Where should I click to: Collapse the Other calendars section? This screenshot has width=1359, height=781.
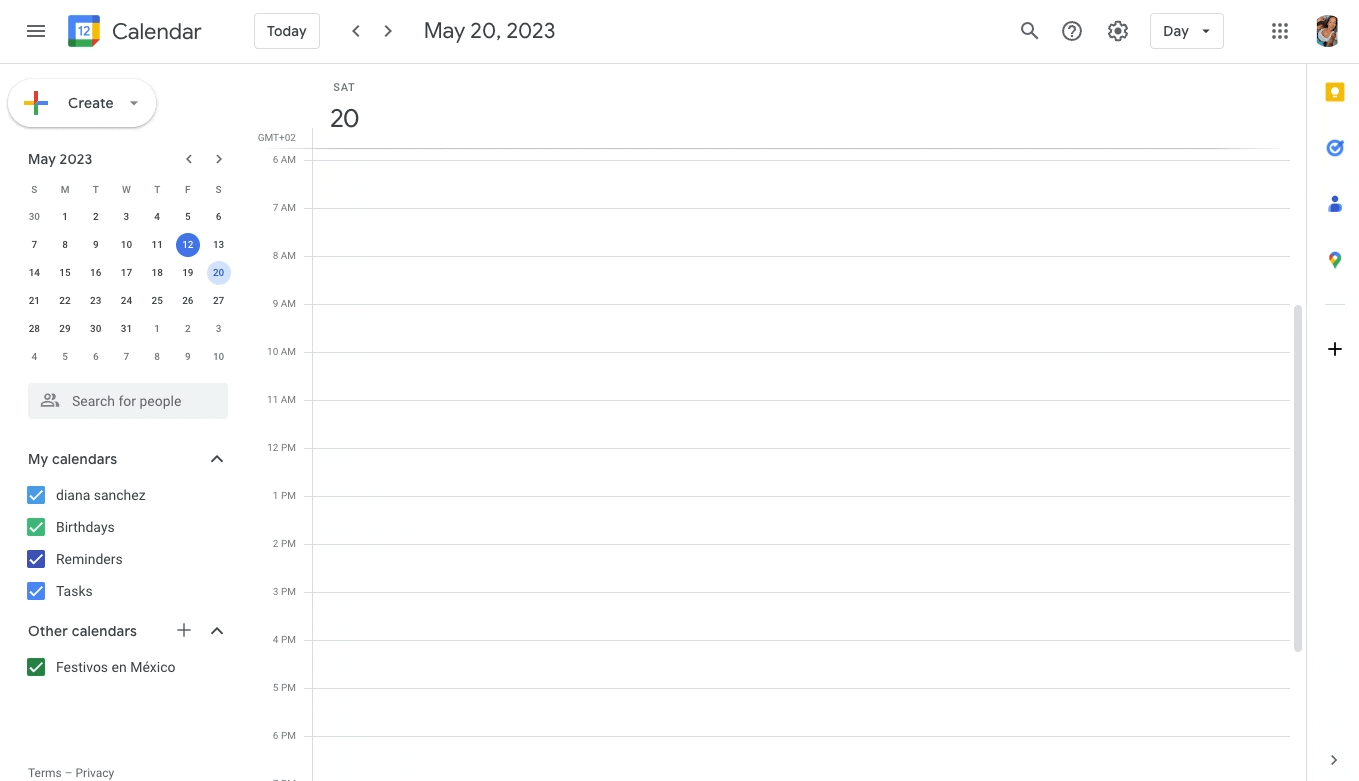point(217,631)
